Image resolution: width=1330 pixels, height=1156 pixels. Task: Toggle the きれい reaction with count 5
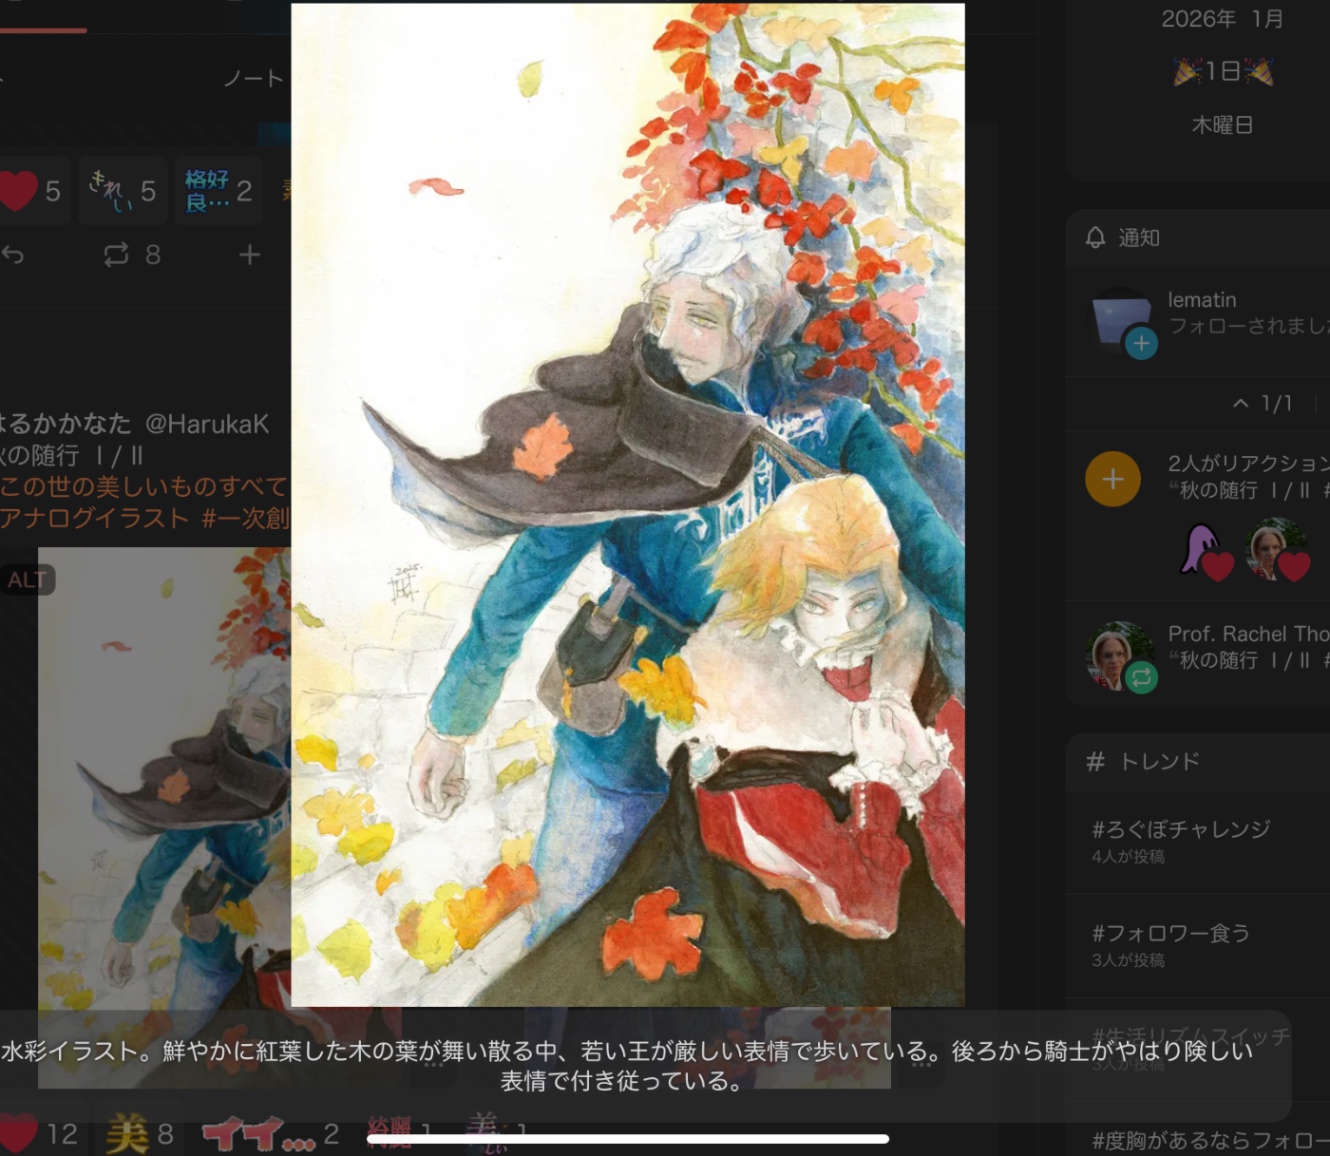pyautogui.click(x=122, y=191)
